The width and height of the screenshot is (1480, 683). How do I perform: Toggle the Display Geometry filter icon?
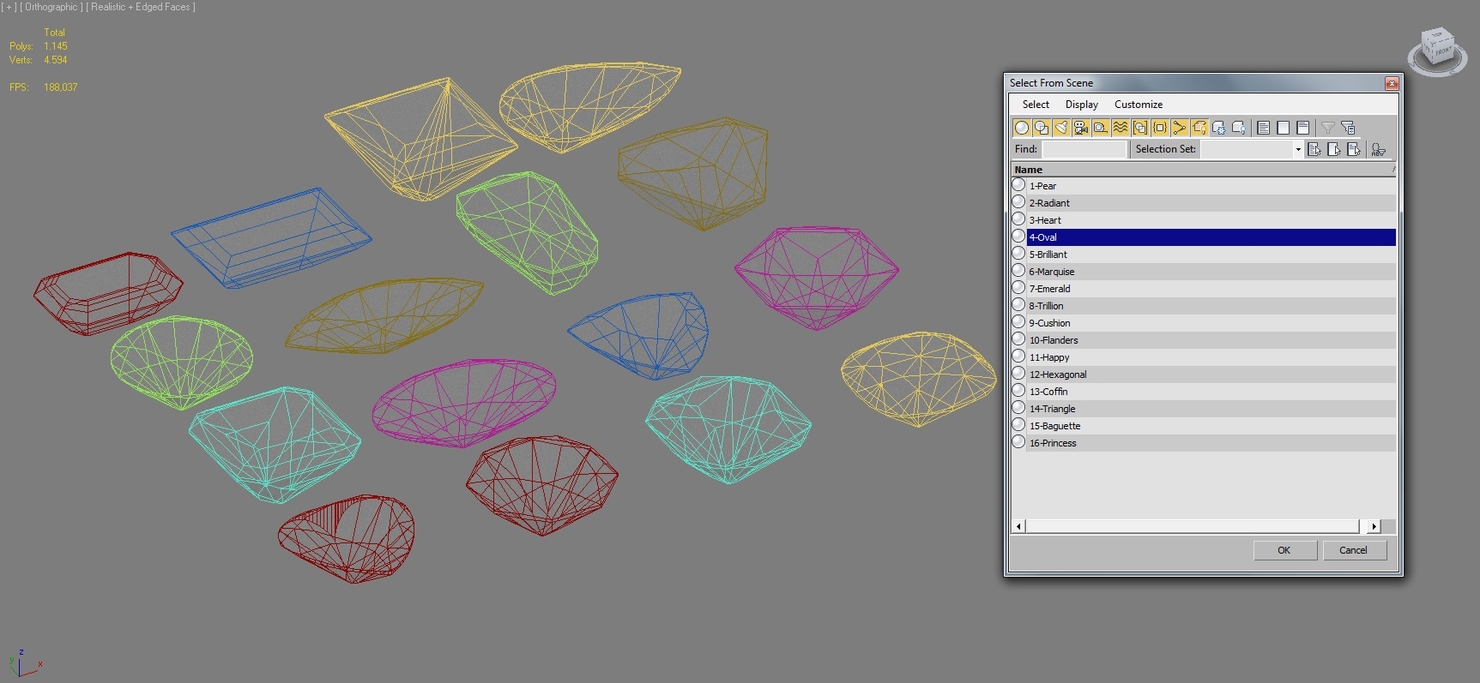click(x=1022, y=127)
